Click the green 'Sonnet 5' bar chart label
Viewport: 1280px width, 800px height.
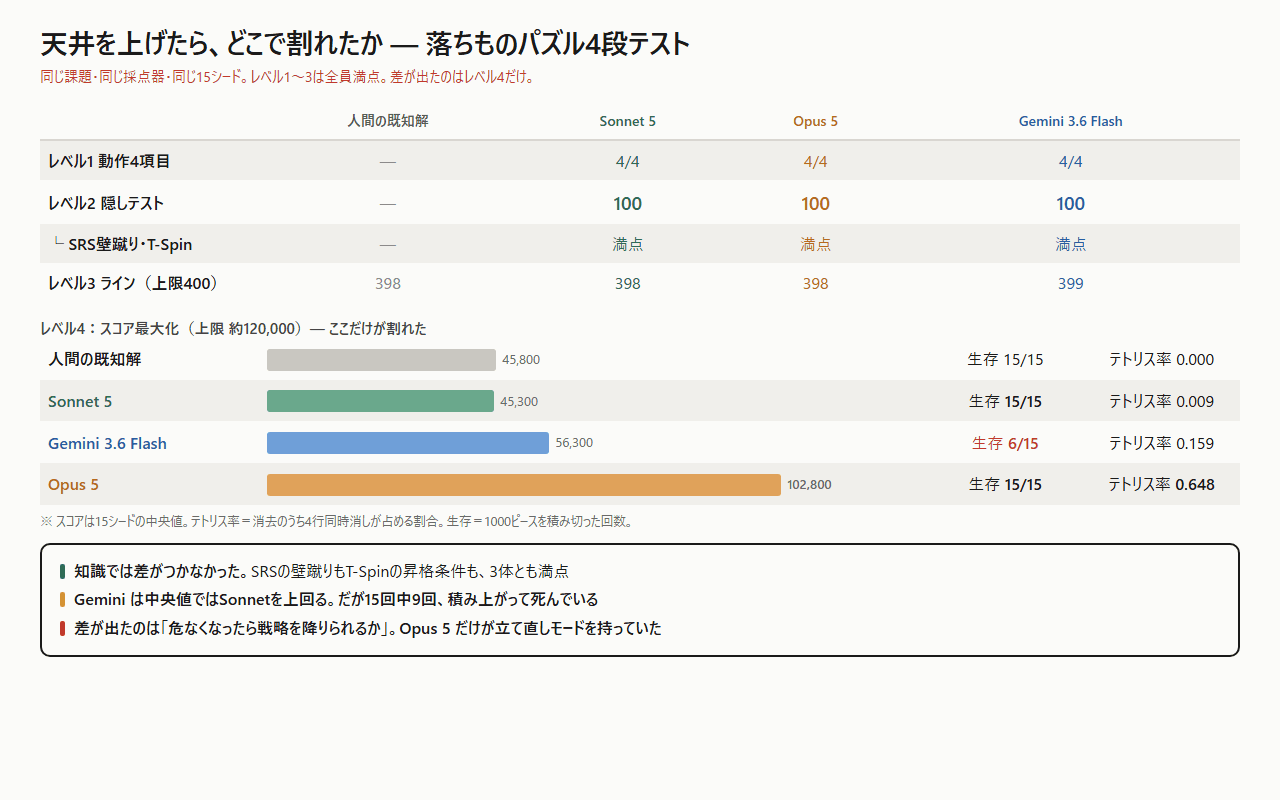point(80,402)
